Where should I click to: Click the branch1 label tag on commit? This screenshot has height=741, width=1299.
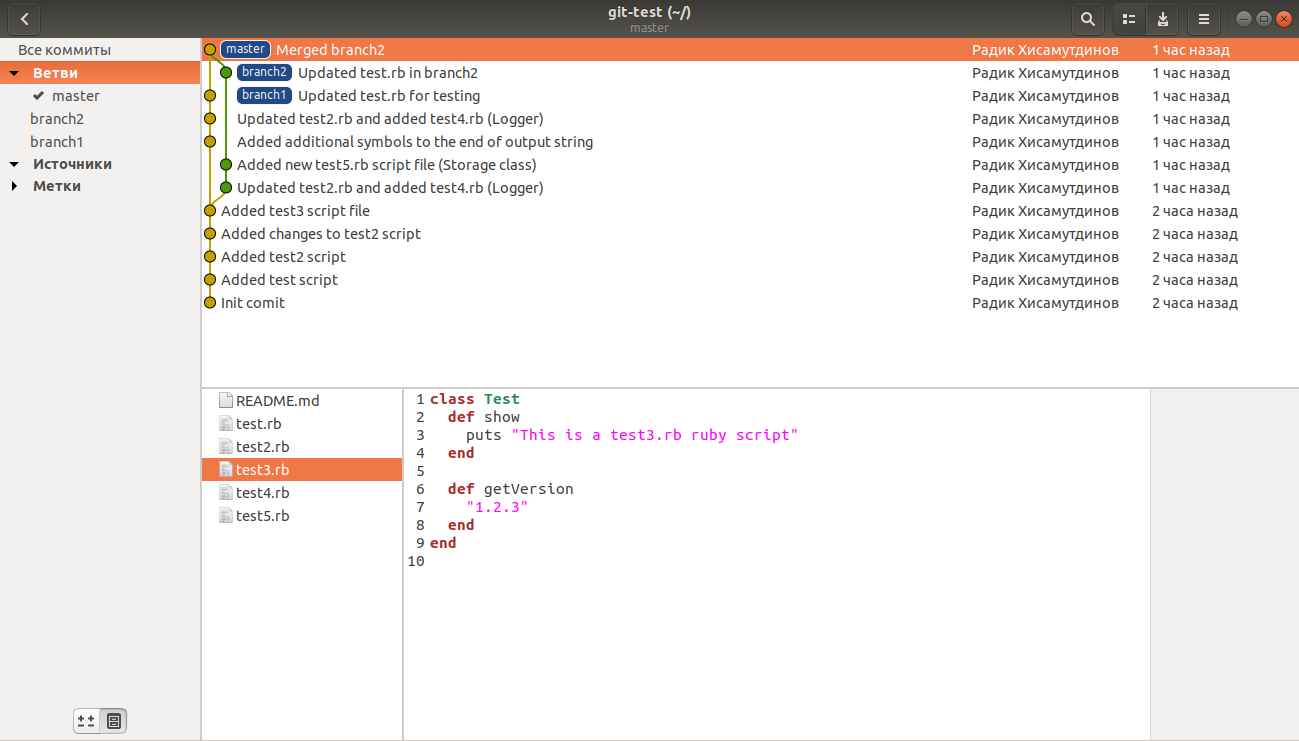(264, 95)
